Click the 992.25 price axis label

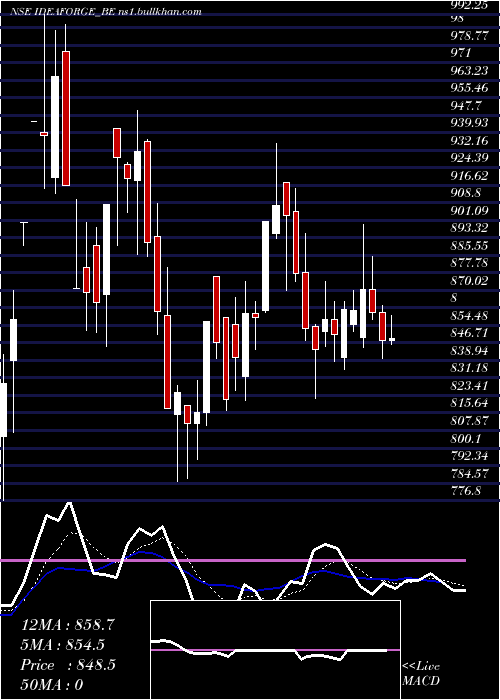click(x=470, y=4)
